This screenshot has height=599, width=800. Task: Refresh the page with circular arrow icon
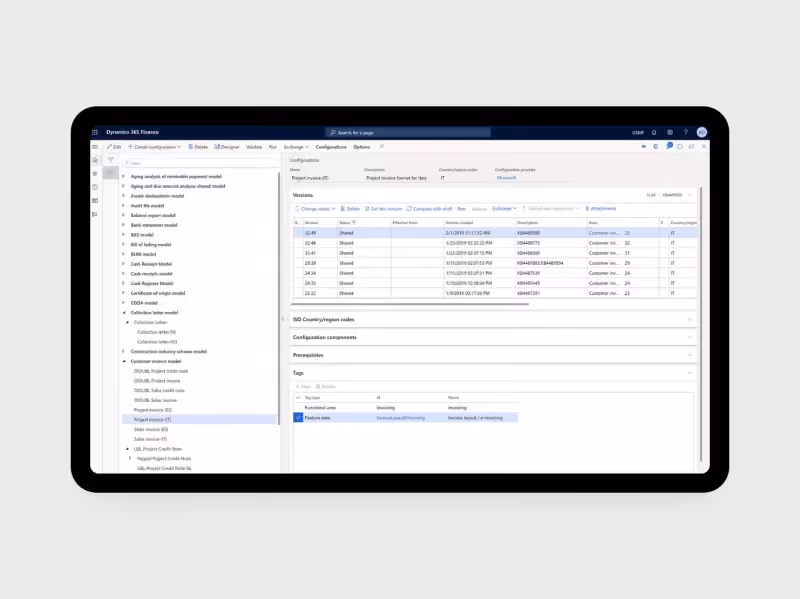point(680,147)
